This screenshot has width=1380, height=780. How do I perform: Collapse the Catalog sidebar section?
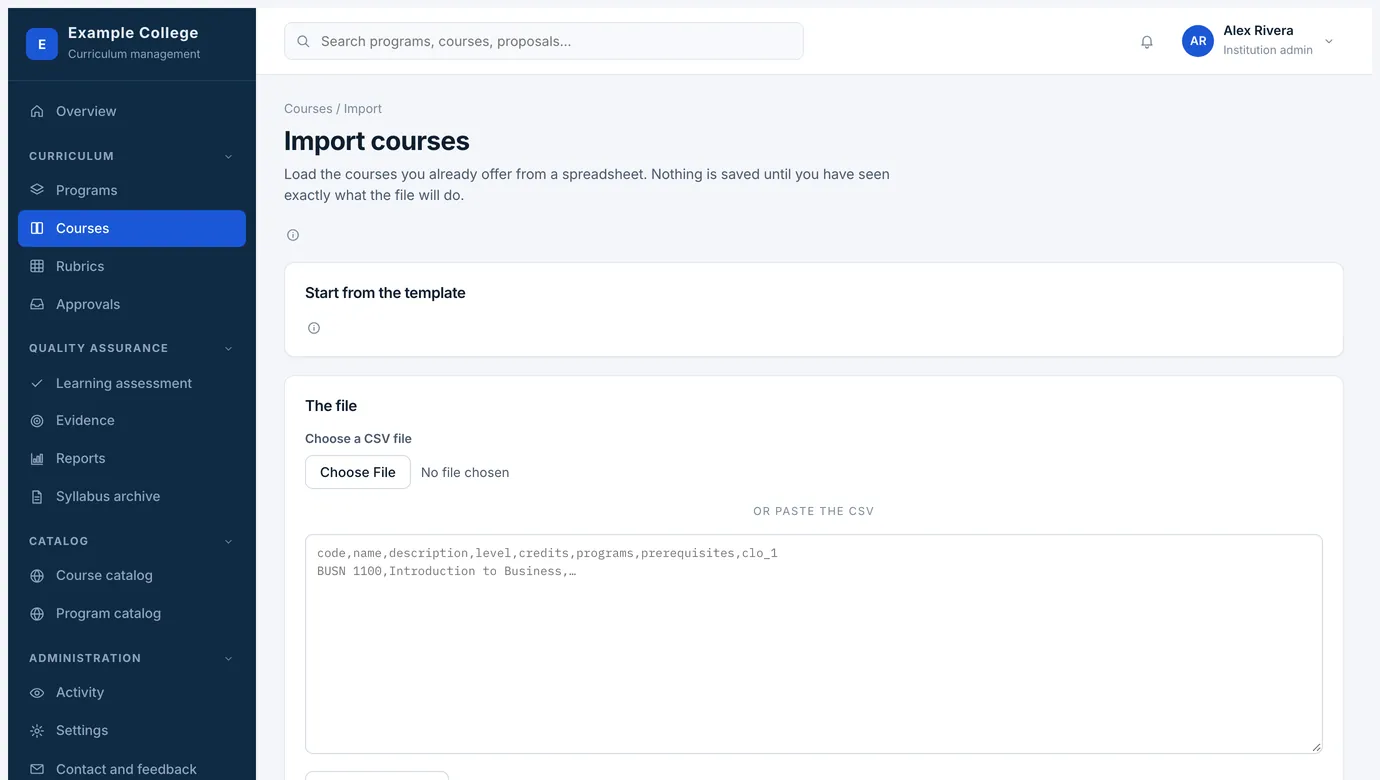tap(228, 542)
